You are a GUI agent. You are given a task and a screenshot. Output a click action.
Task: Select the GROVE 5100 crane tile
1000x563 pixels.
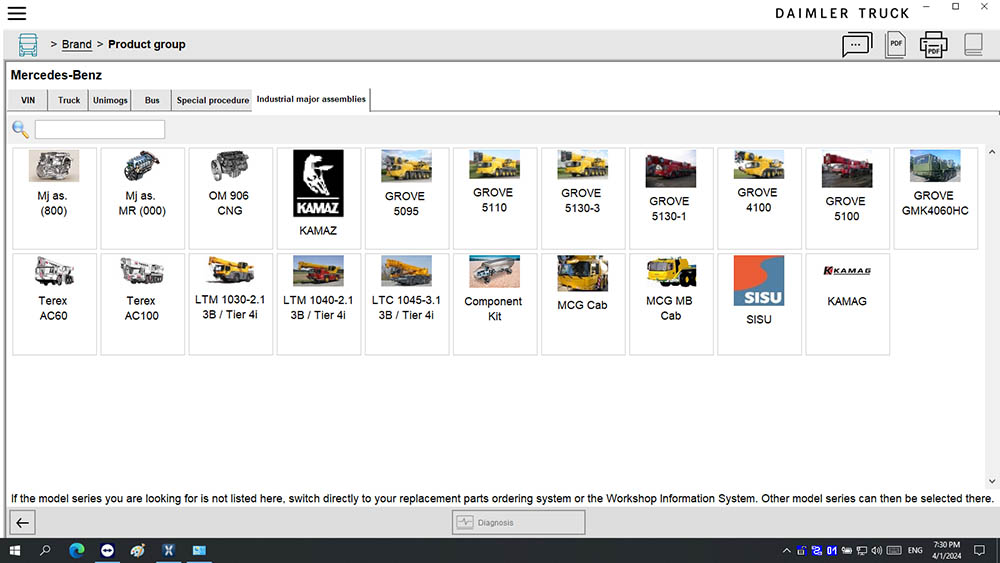847,198
